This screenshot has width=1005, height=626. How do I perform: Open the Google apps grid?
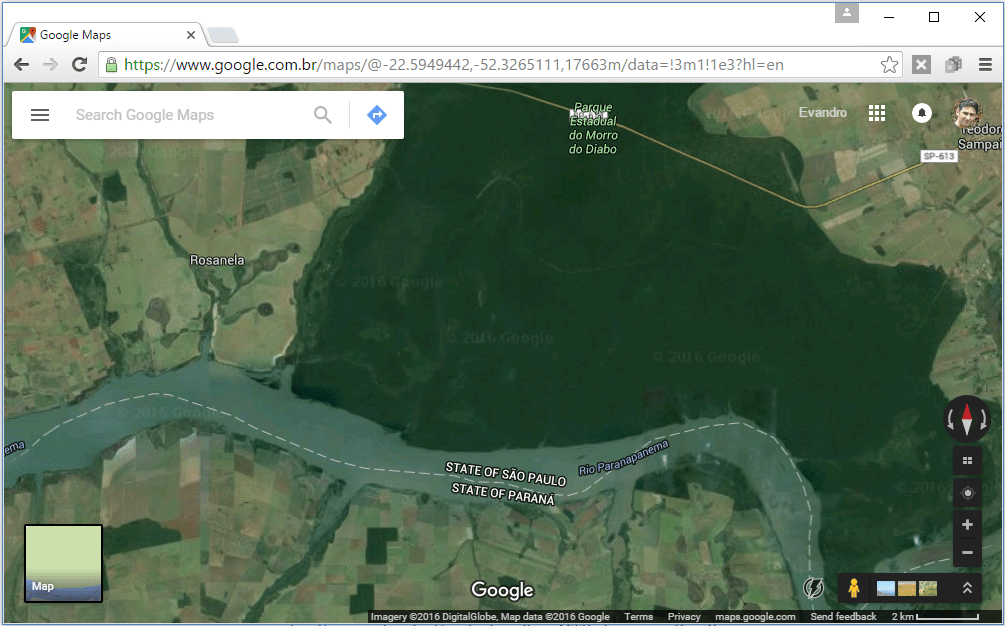877,113
